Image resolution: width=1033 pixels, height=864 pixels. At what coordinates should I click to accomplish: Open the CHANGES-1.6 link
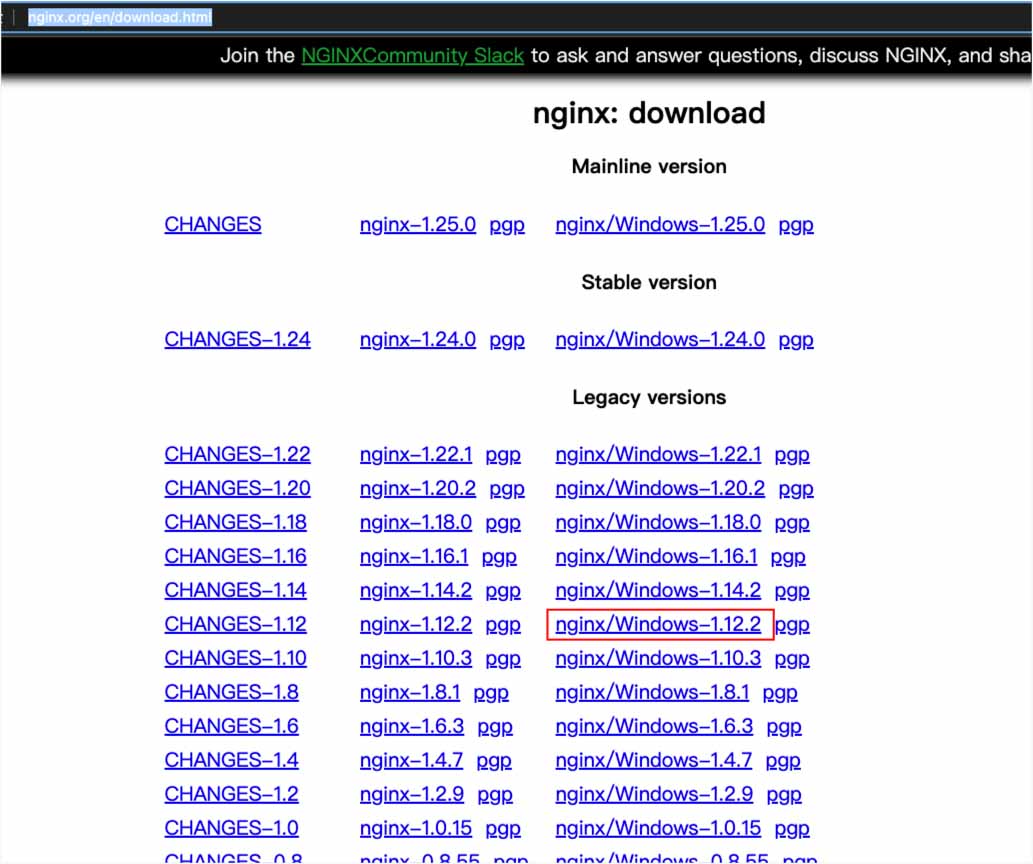coord(231,726)
